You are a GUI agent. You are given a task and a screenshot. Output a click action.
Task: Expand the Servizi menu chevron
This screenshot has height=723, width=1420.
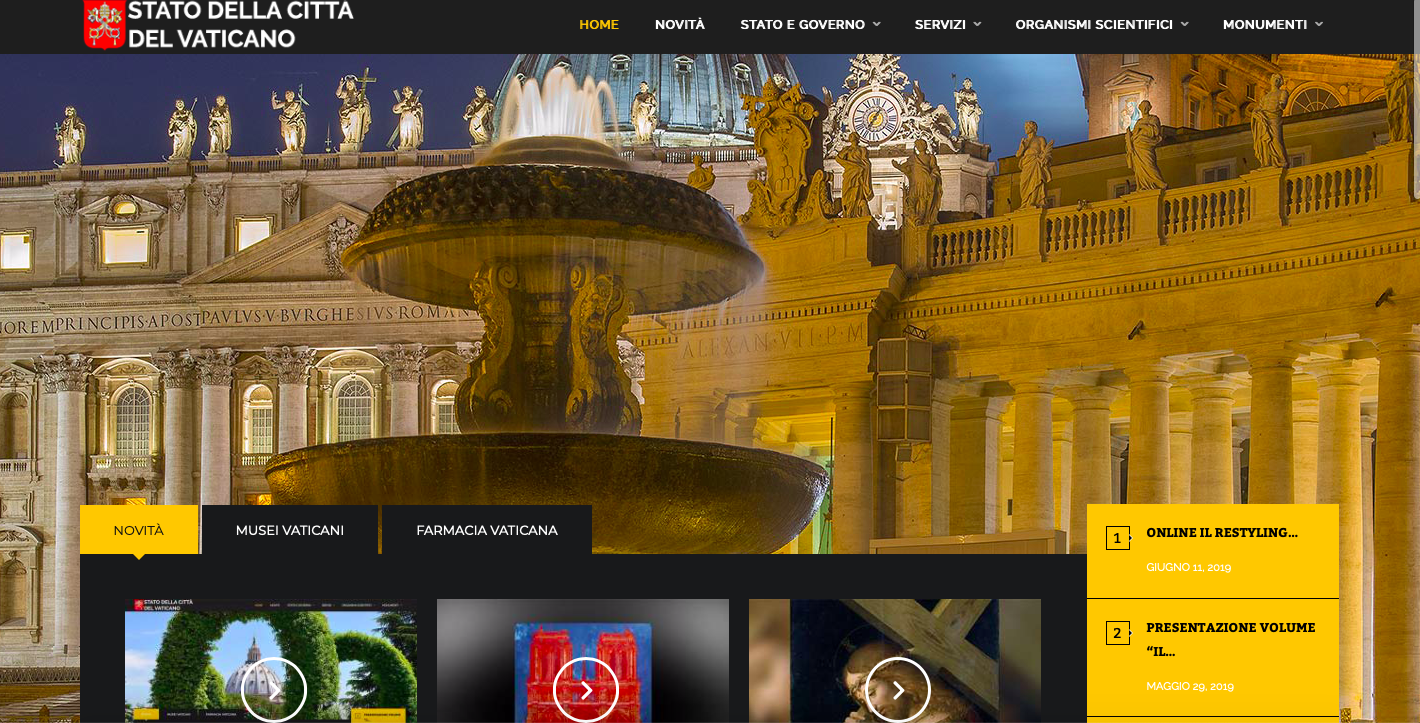[977, 25]
